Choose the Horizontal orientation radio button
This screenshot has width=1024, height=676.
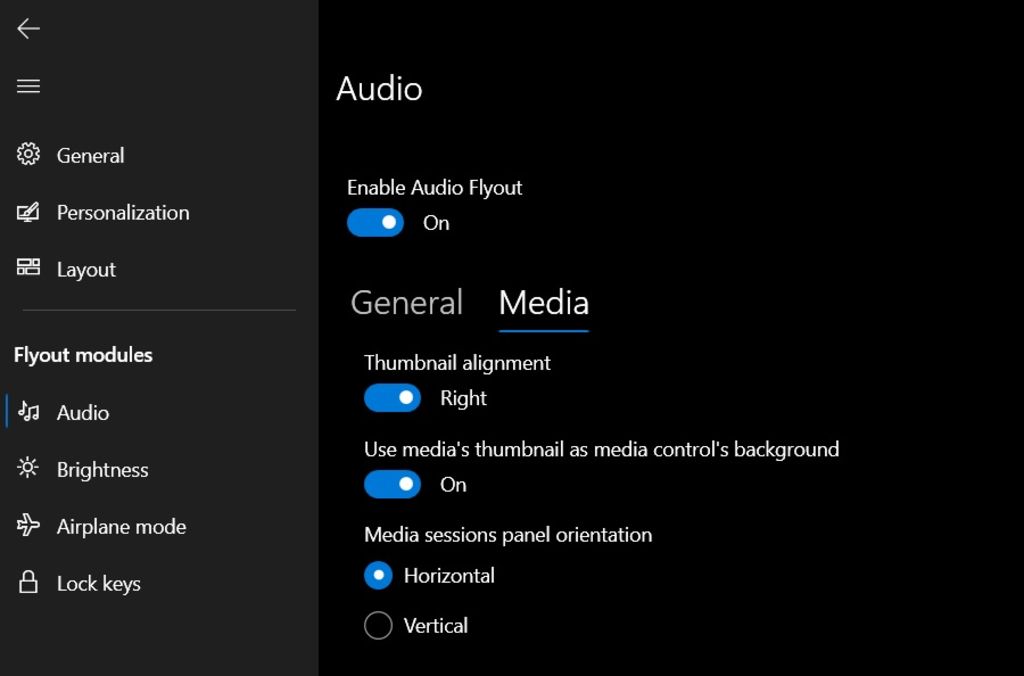point(378,576)
